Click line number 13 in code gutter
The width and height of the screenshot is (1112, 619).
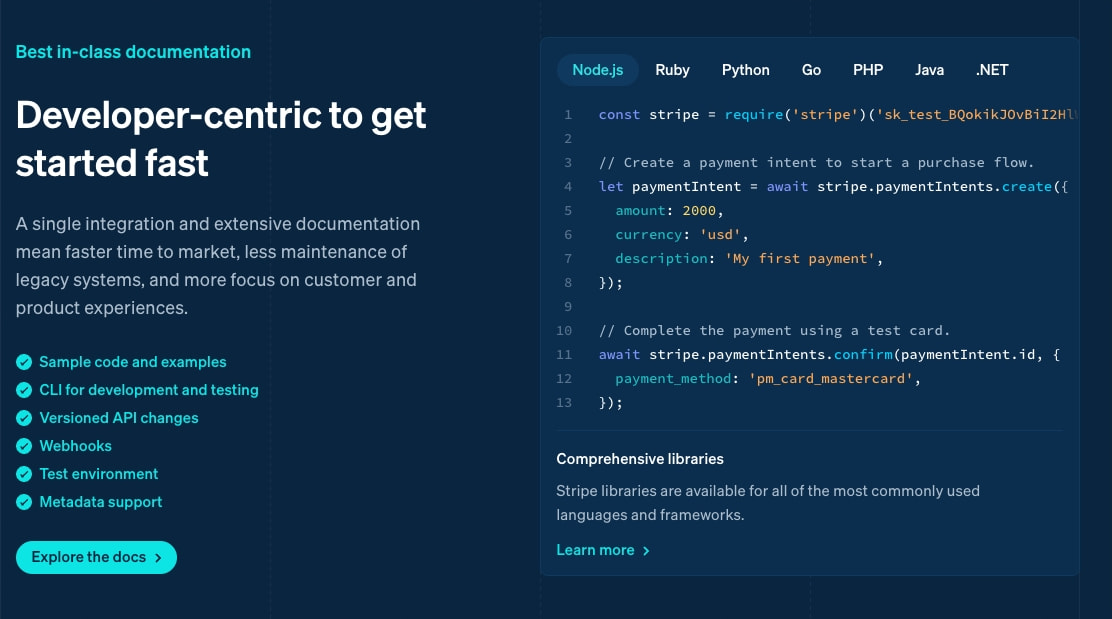[x=564, y=403]
